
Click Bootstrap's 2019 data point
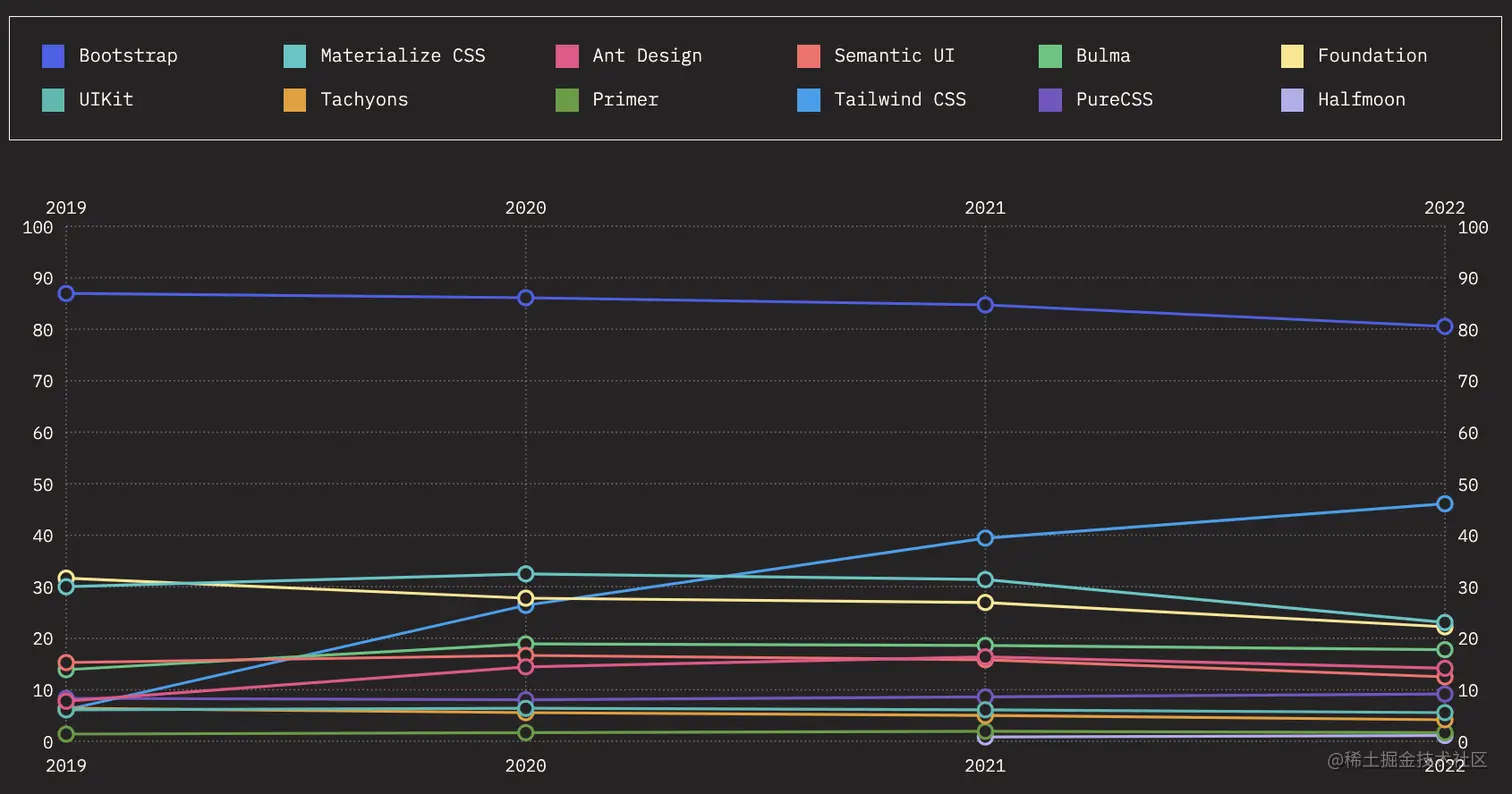click(x=66, y=293)
